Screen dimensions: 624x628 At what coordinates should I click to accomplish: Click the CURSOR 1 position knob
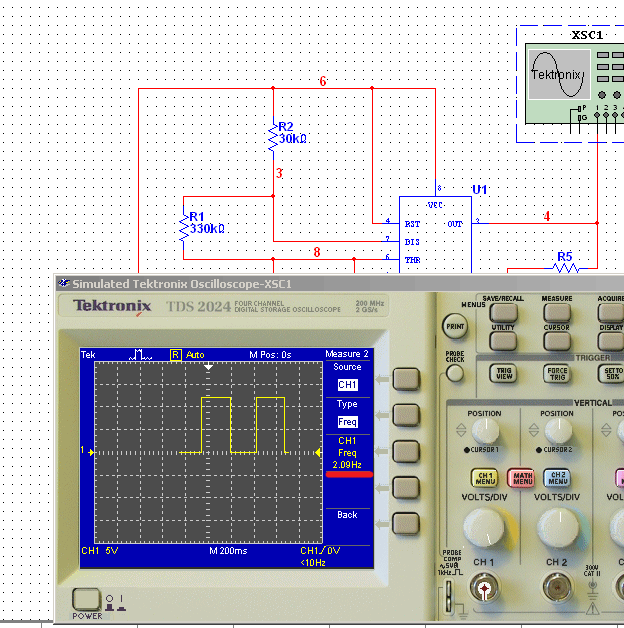tap(485, 431)
